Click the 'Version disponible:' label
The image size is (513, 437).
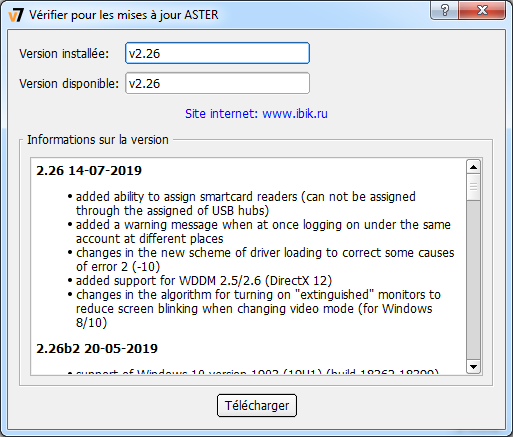(x=69, y=84)
